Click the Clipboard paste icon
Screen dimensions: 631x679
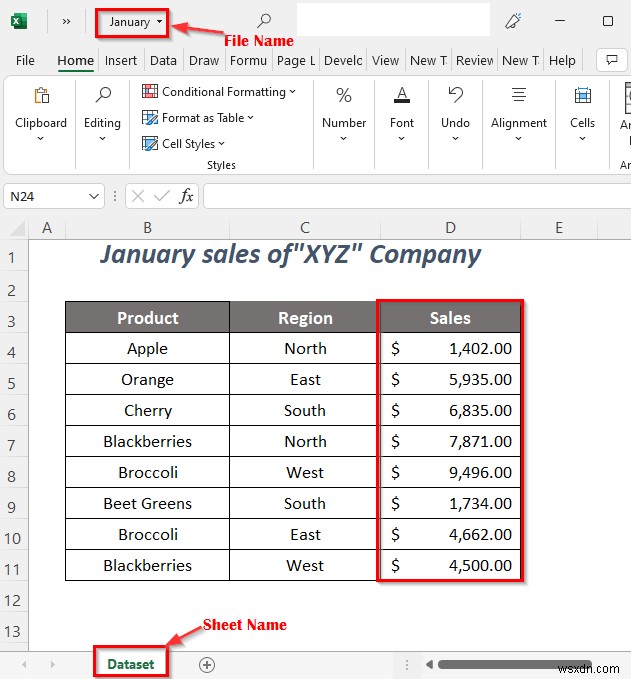pos(42,95)
